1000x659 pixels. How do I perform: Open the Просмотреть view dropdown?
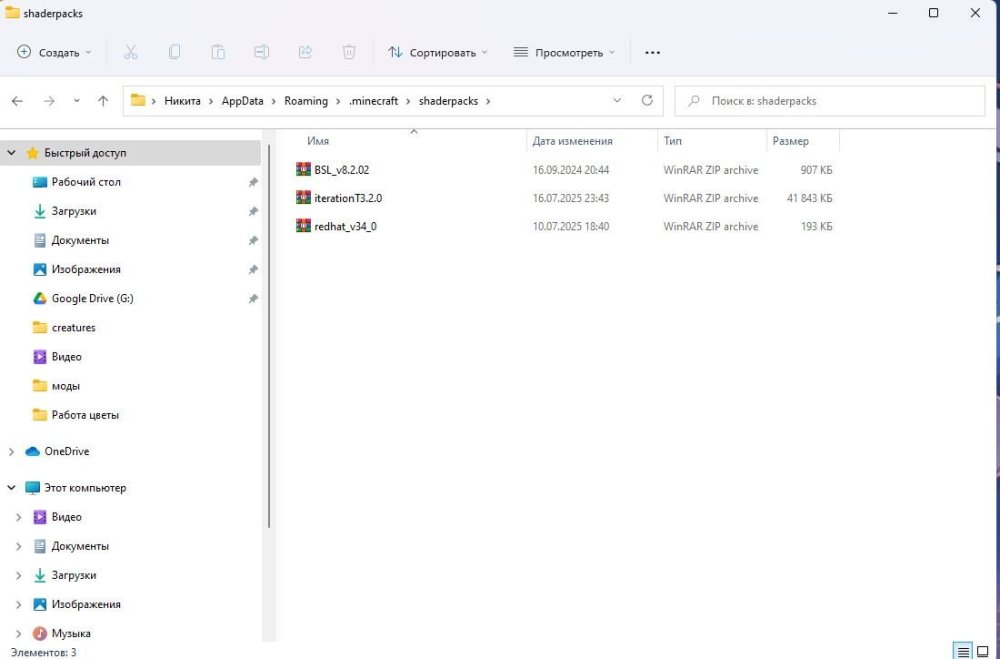coord(564,52)
